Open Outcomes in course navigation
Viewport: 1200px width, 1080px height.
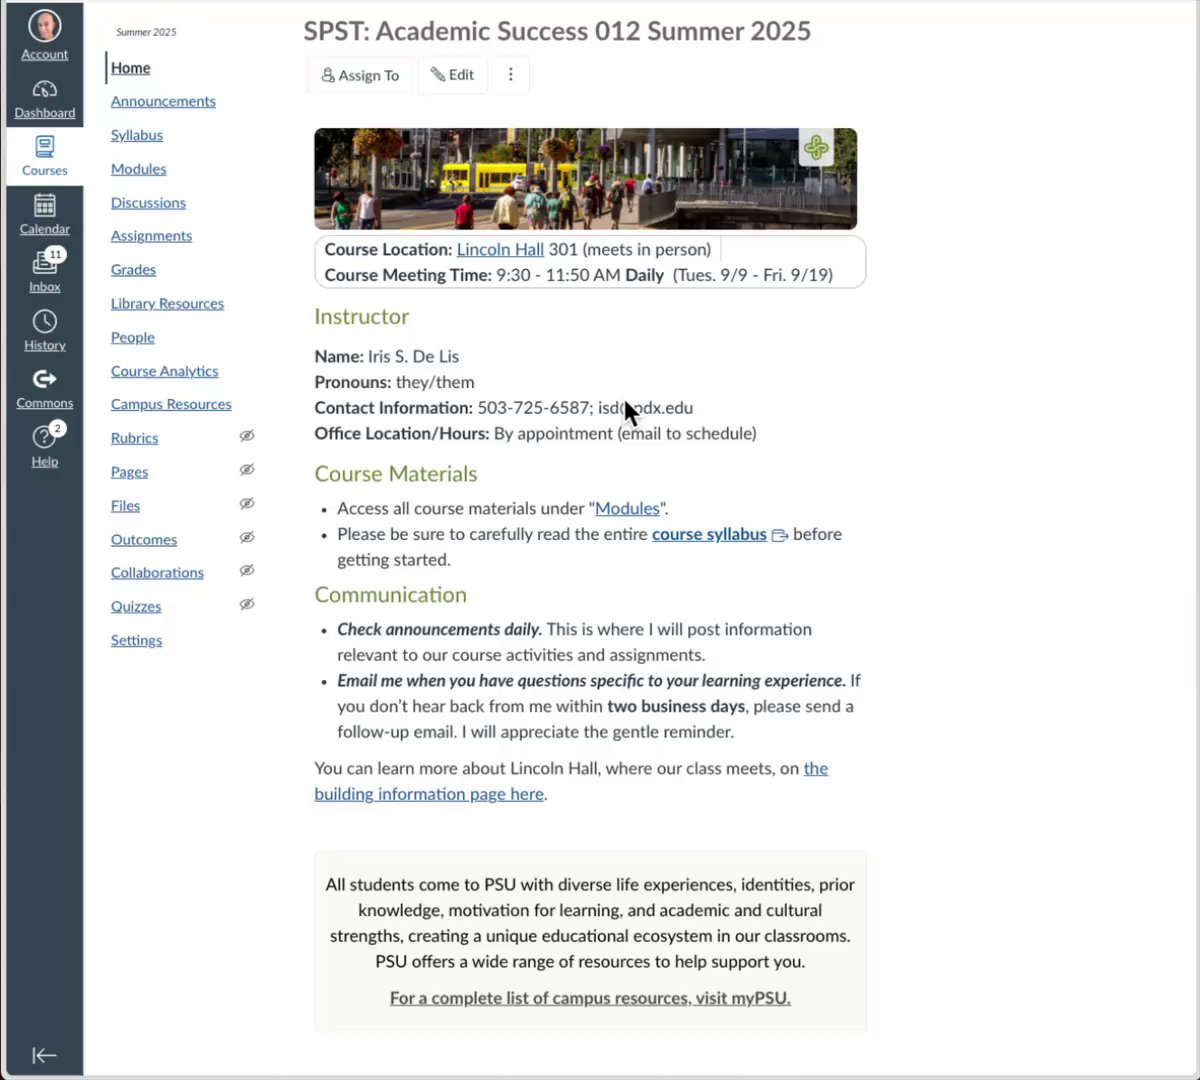144,540
